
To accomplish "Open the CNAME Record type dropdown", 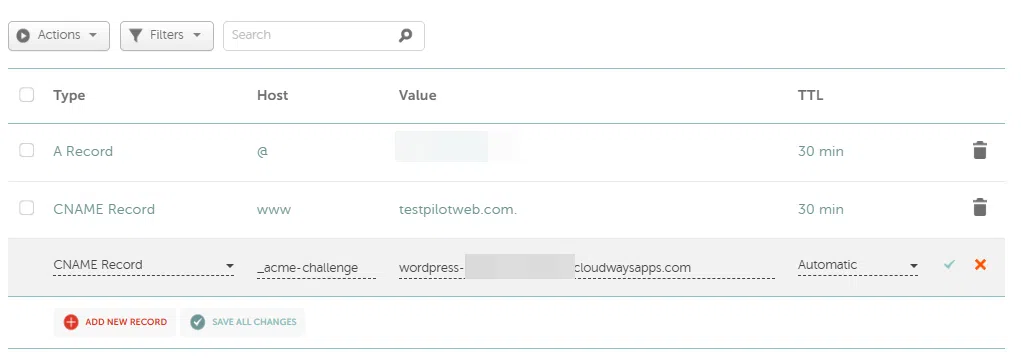I will pos(144,266).
